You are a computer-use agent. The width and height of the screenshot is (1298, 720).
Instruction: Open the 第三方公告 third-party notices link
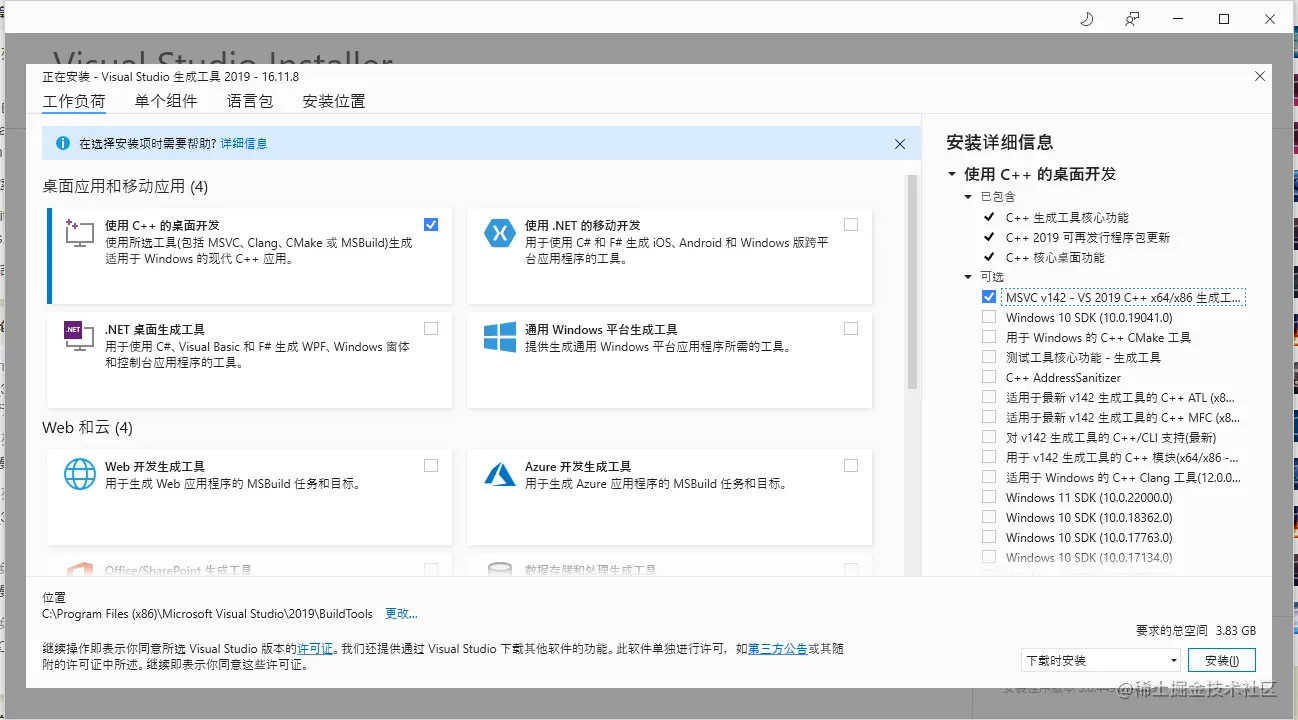point(778,649)
